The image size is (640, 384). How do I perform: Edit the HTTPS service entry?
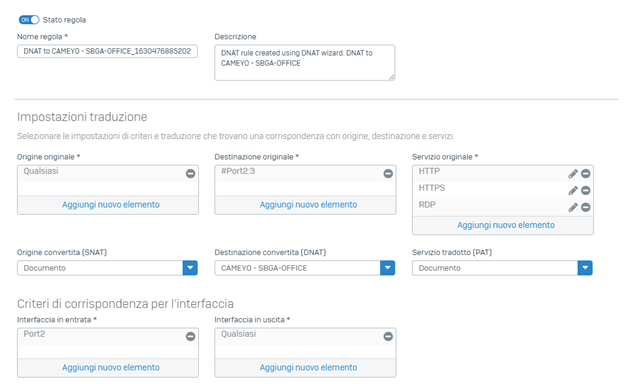(x=573, y=191)
